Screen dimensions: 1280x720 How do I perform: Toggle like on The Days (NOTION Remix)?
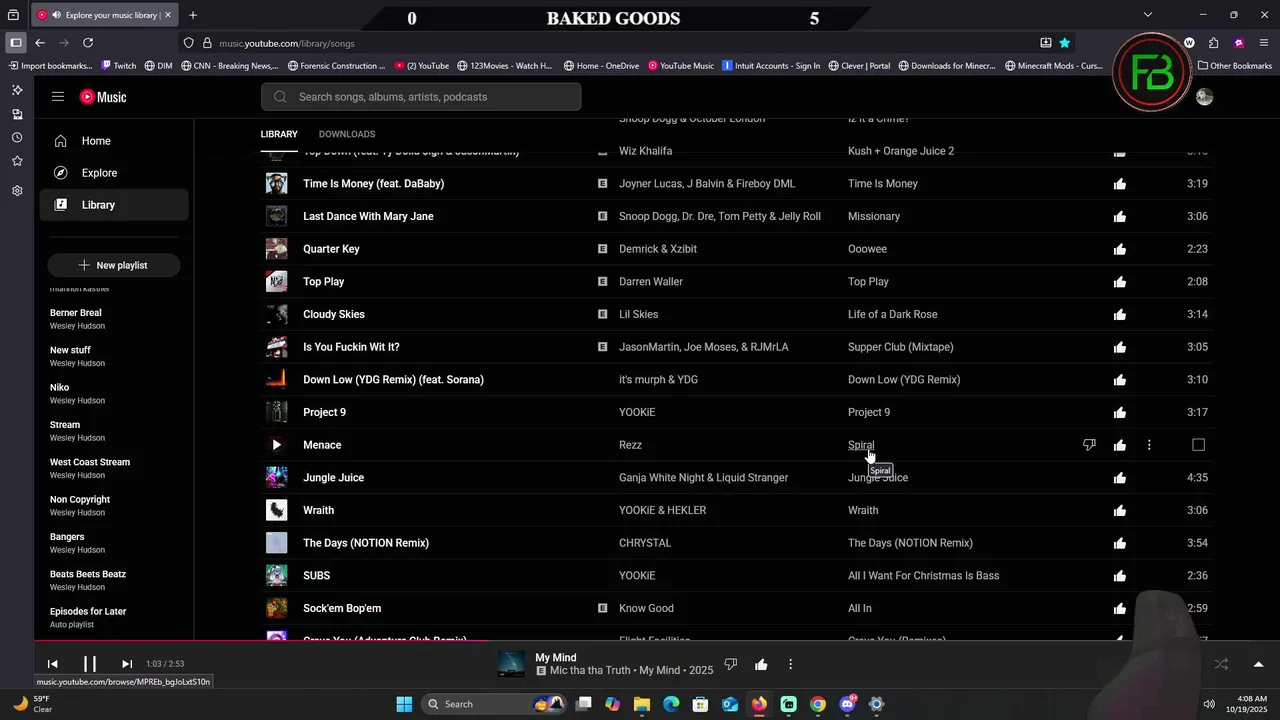coord(1119,543)
